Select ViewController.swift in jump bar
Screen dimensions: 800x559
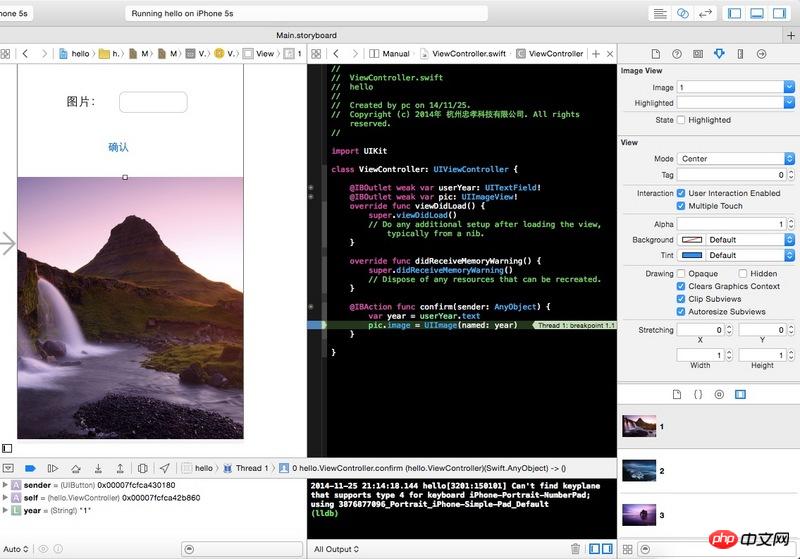(x=463, y=54)
